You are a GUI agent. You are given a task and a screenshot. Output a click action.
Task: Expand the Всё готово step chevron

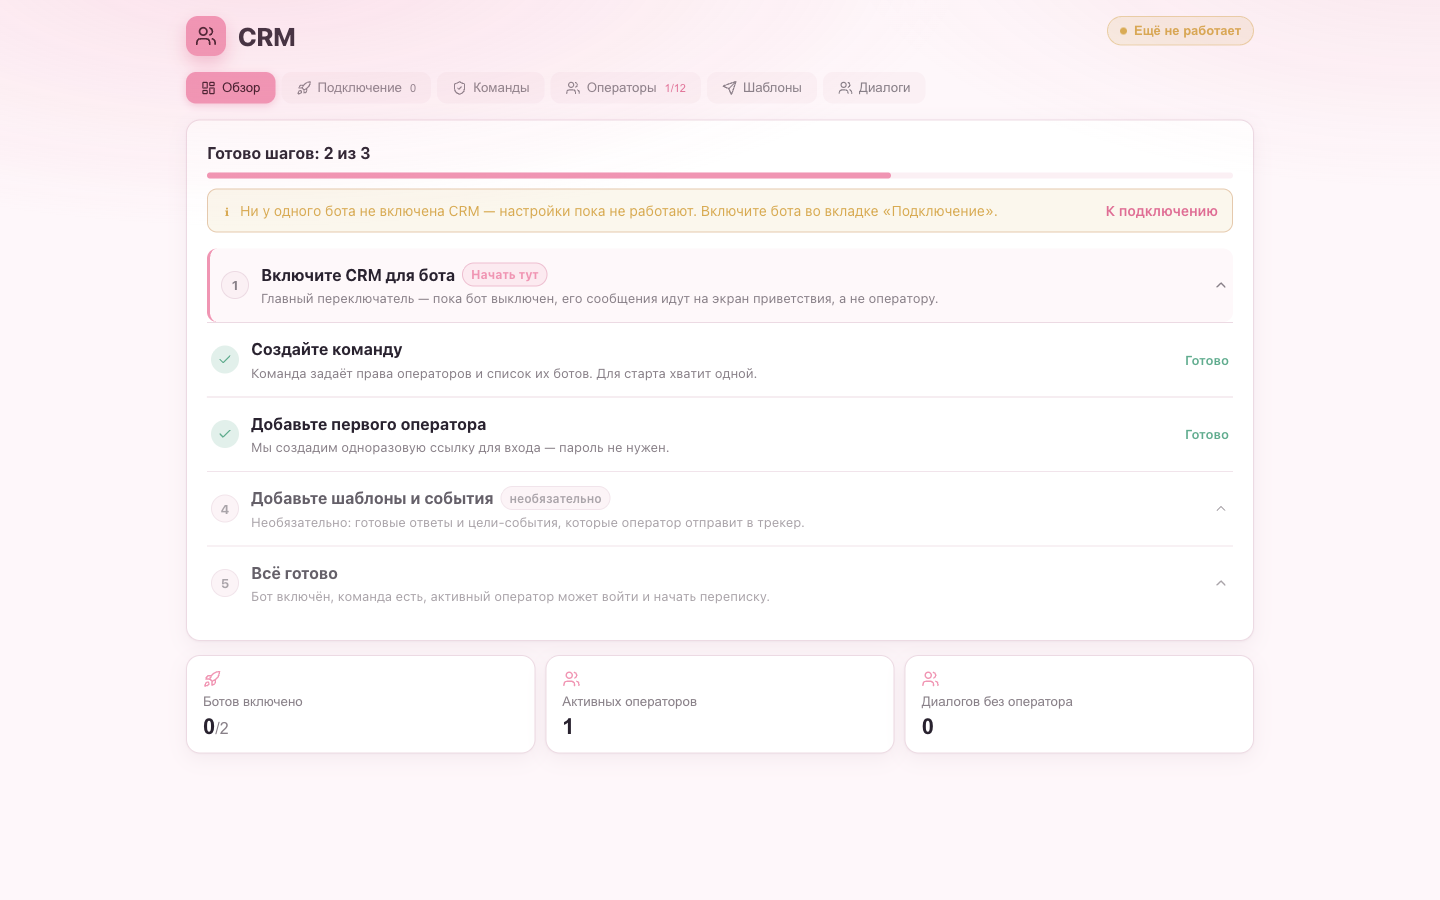(1220, 583)
